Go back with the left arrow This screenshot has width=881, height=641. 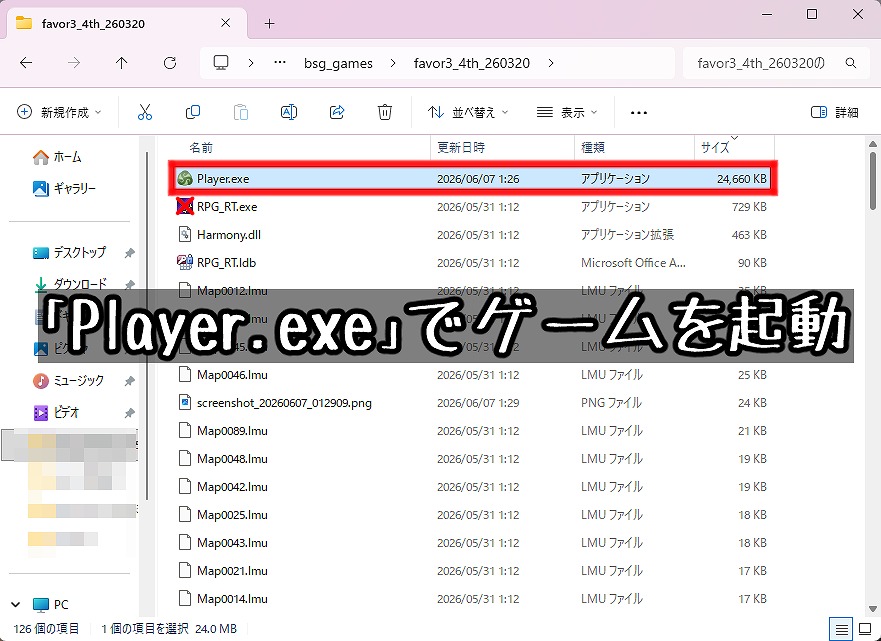pyautogui.click(x=26, y=63)
